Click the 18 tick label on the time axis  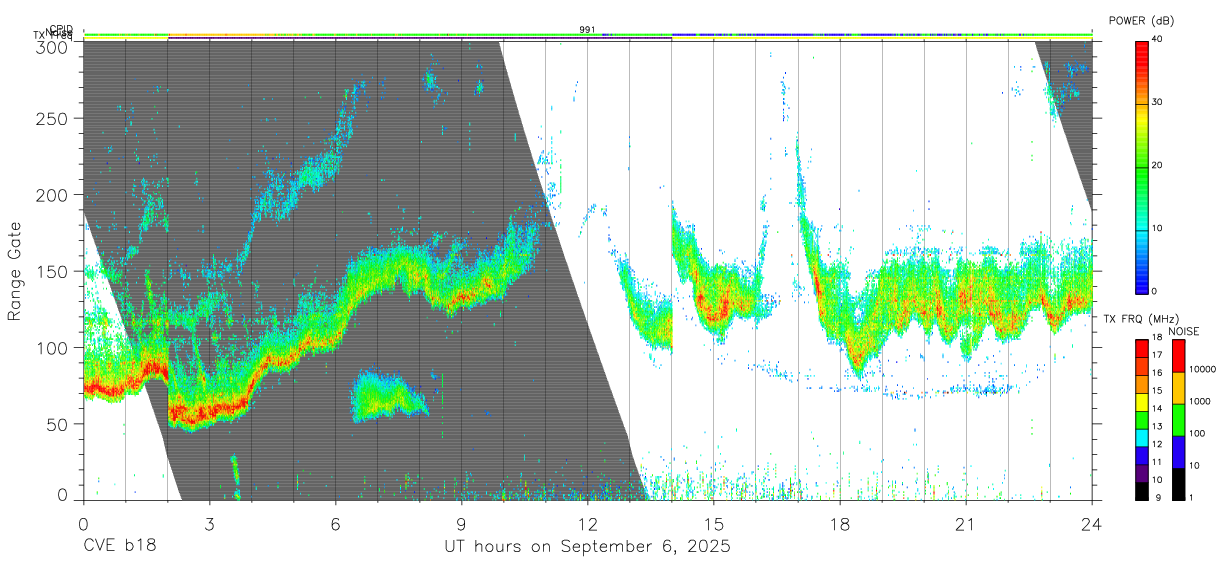point(840,524)
